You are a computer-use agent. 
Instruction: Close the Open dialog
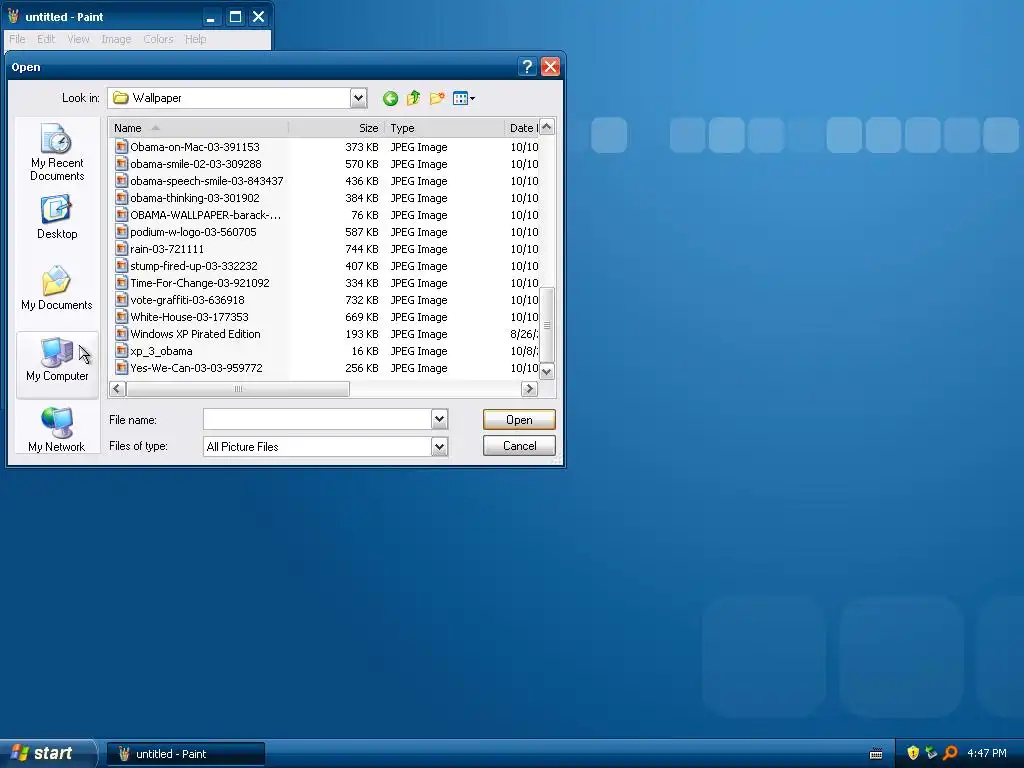(551, 67)
